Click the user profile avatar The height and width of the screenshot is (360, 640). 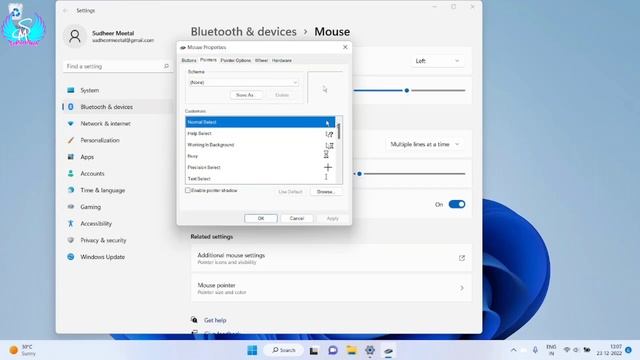[x=75, y=37]
